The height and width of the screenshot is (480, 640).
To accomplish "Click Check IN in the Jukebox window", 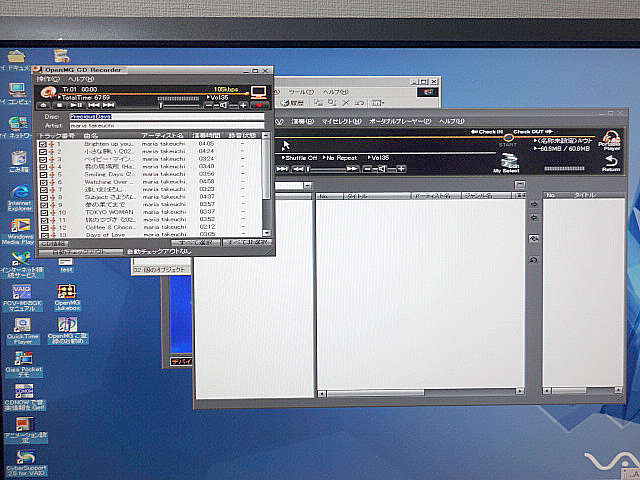I will click(487, 132).
